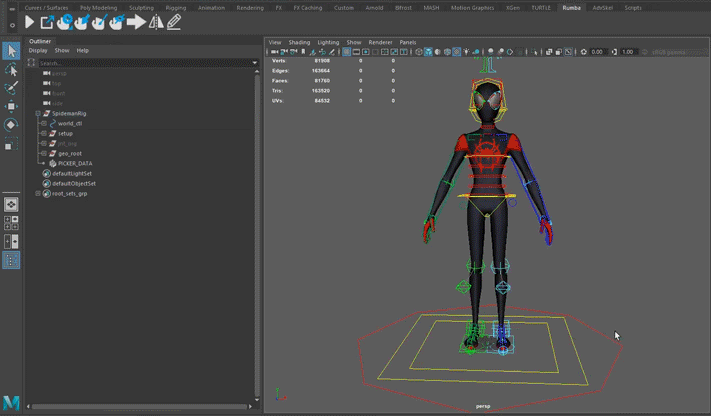Select the top camera in Outliner

(57, 83)
